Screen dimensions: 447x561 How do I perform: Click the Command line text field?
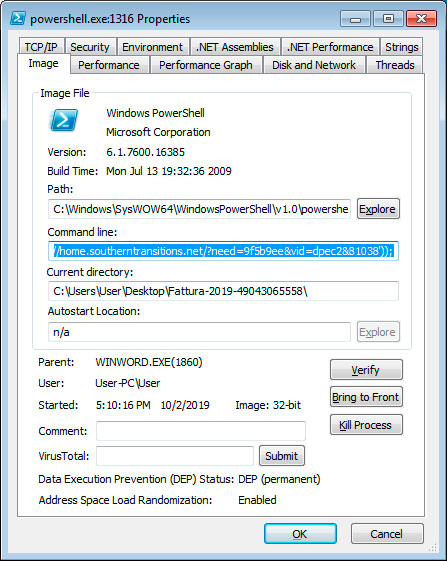[x=223, y=251]
